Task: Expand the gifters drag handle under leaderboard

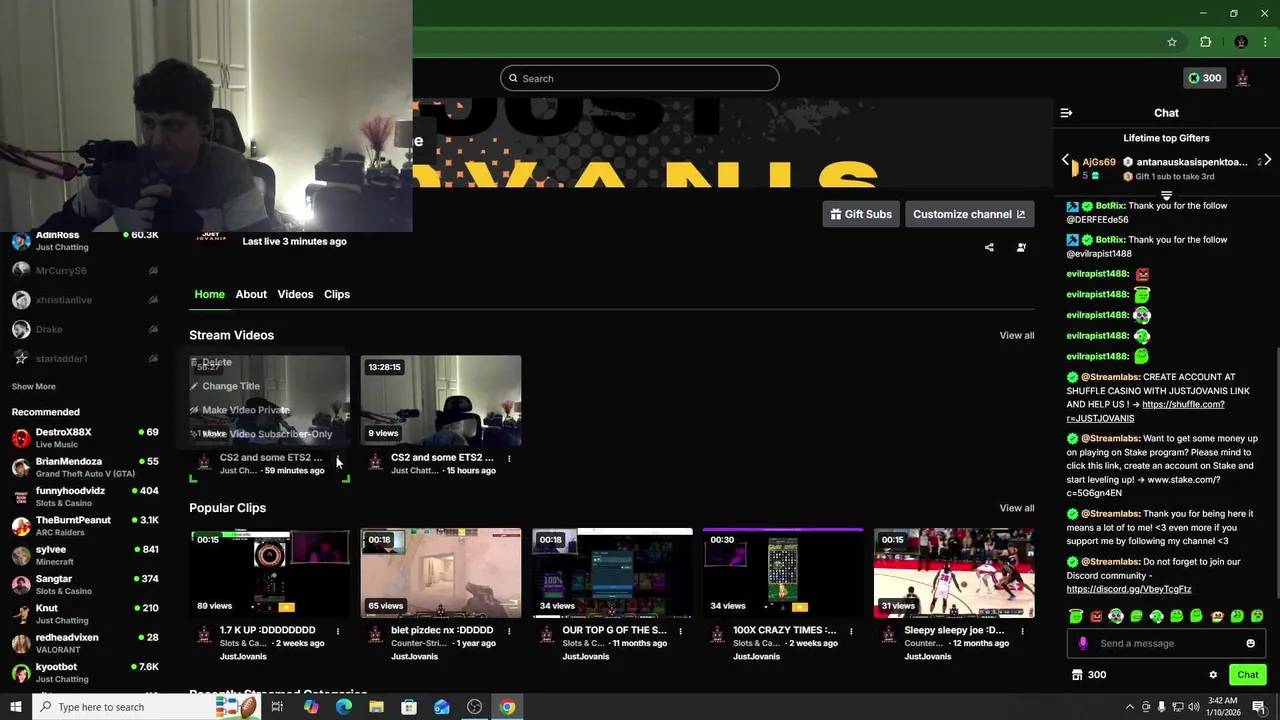Action: [1166, 195]
